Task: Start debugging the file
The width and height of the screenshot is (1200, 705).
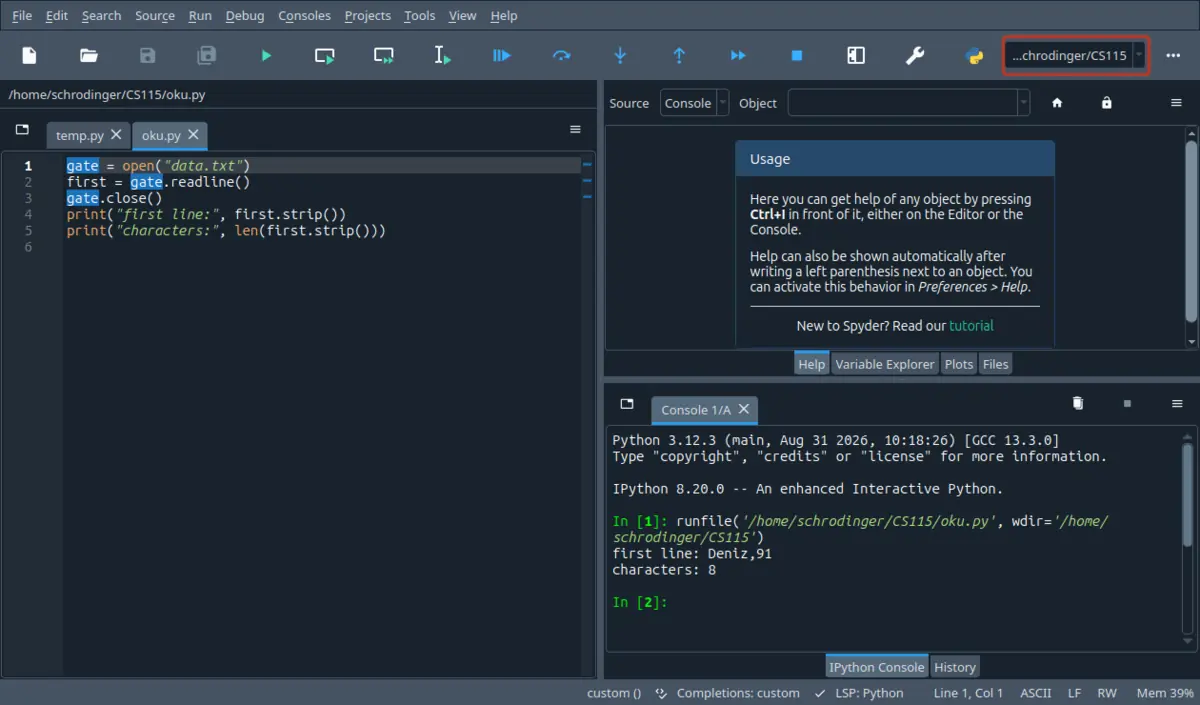Action: pyautogui.click(x=502, y=56)
